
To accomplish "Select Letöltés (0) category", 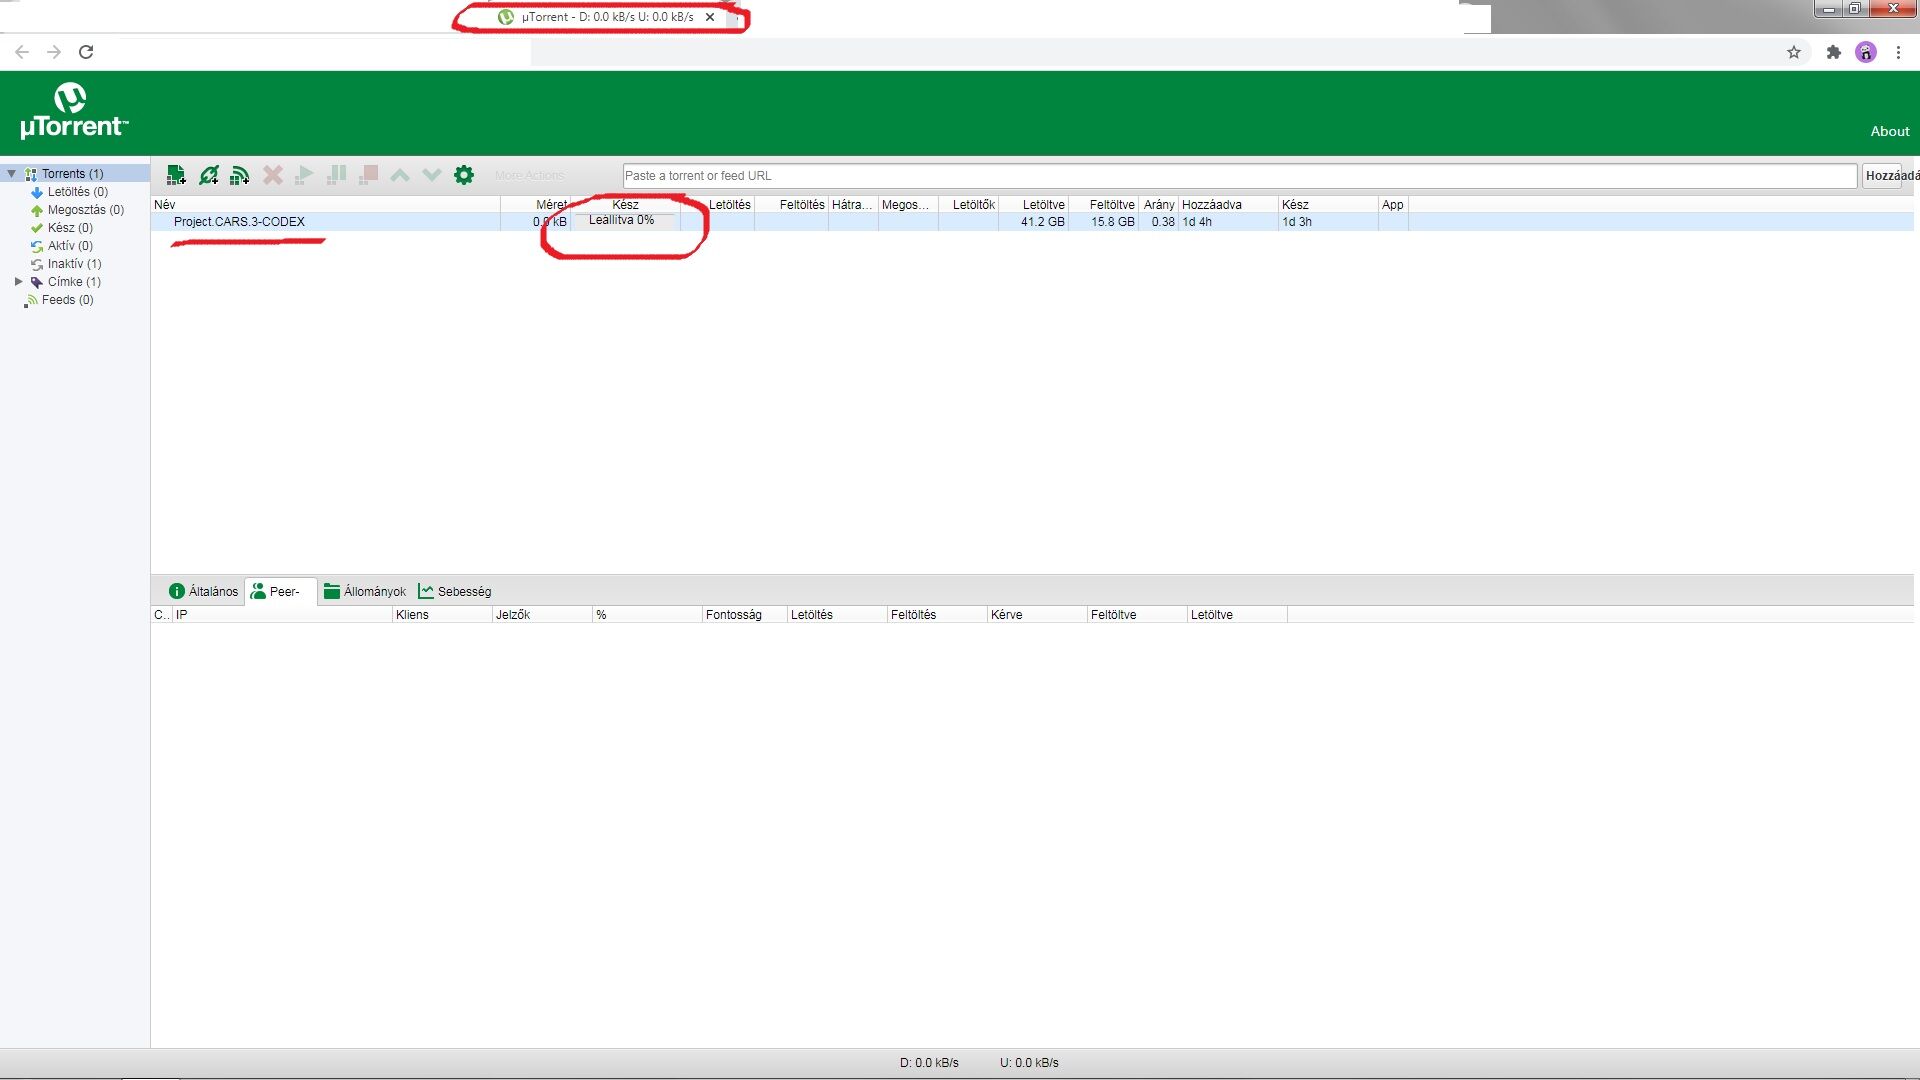I will (78, 192).
